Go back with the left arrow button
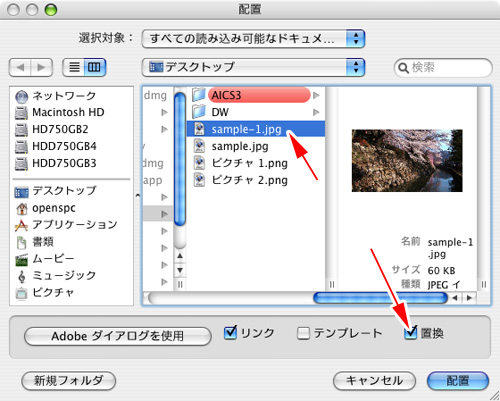 (20, 67)
